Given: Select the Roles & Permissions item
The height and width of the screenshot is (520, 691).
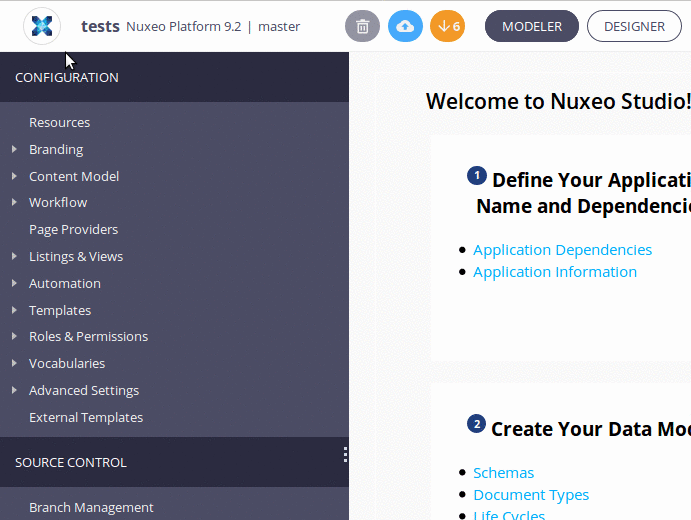Looking at the screenshot, I should [x=89, y=336].
